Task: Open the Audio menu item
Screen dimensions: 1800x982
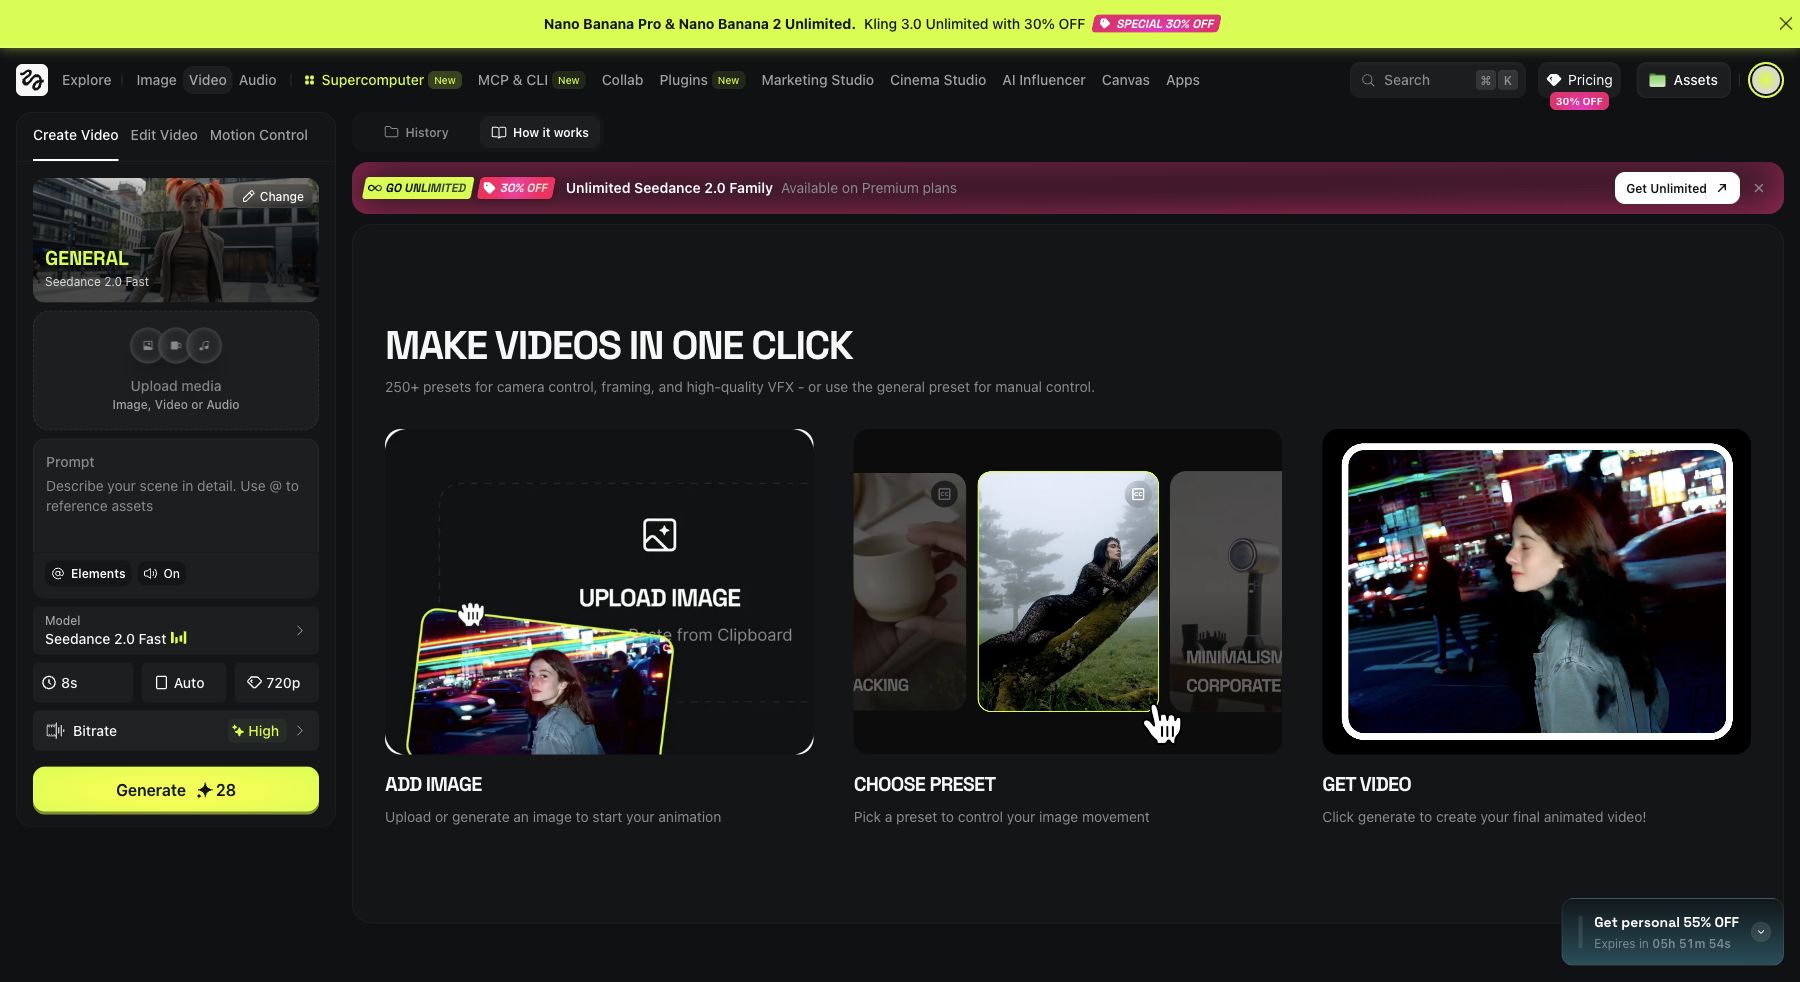Action: (x=258, y=80)
